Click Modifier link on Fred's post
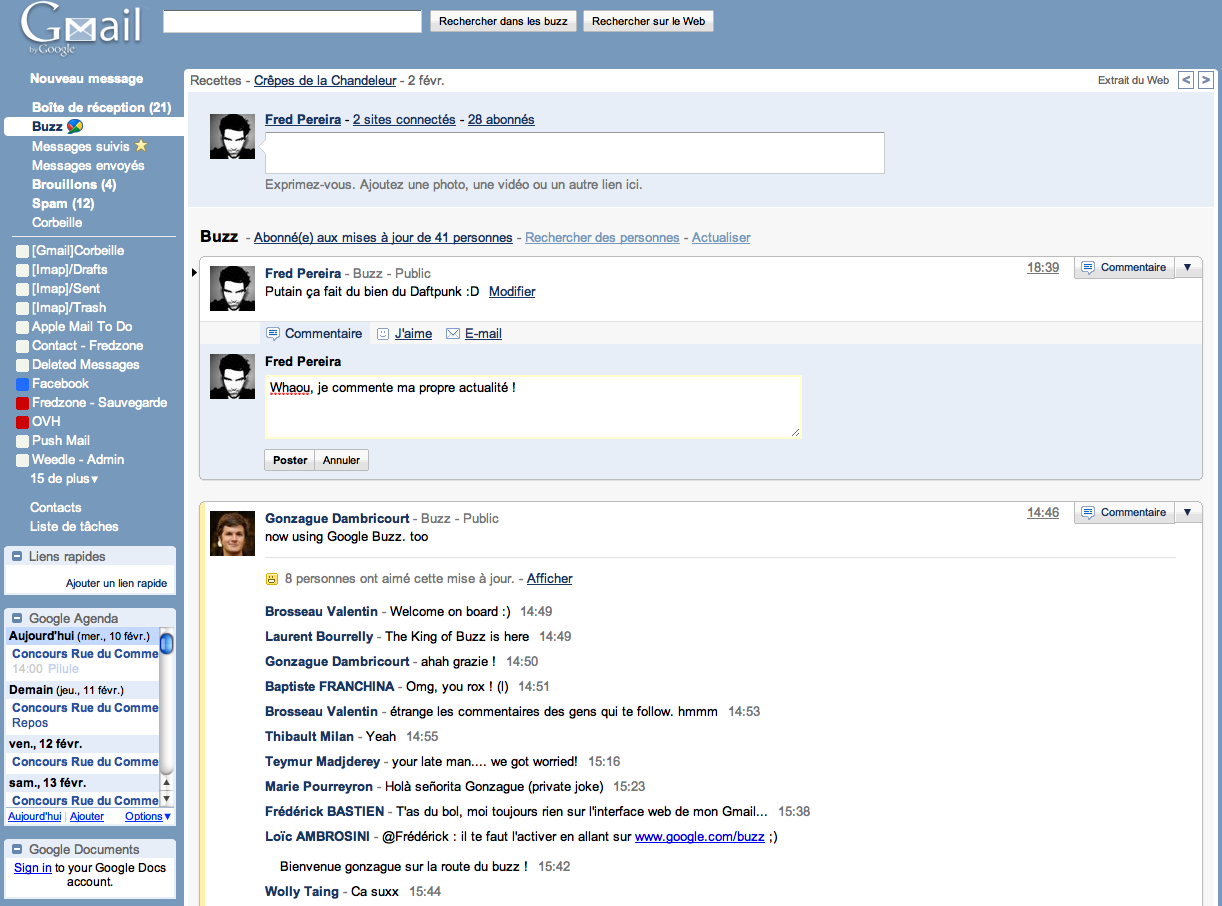 [512, 292]
